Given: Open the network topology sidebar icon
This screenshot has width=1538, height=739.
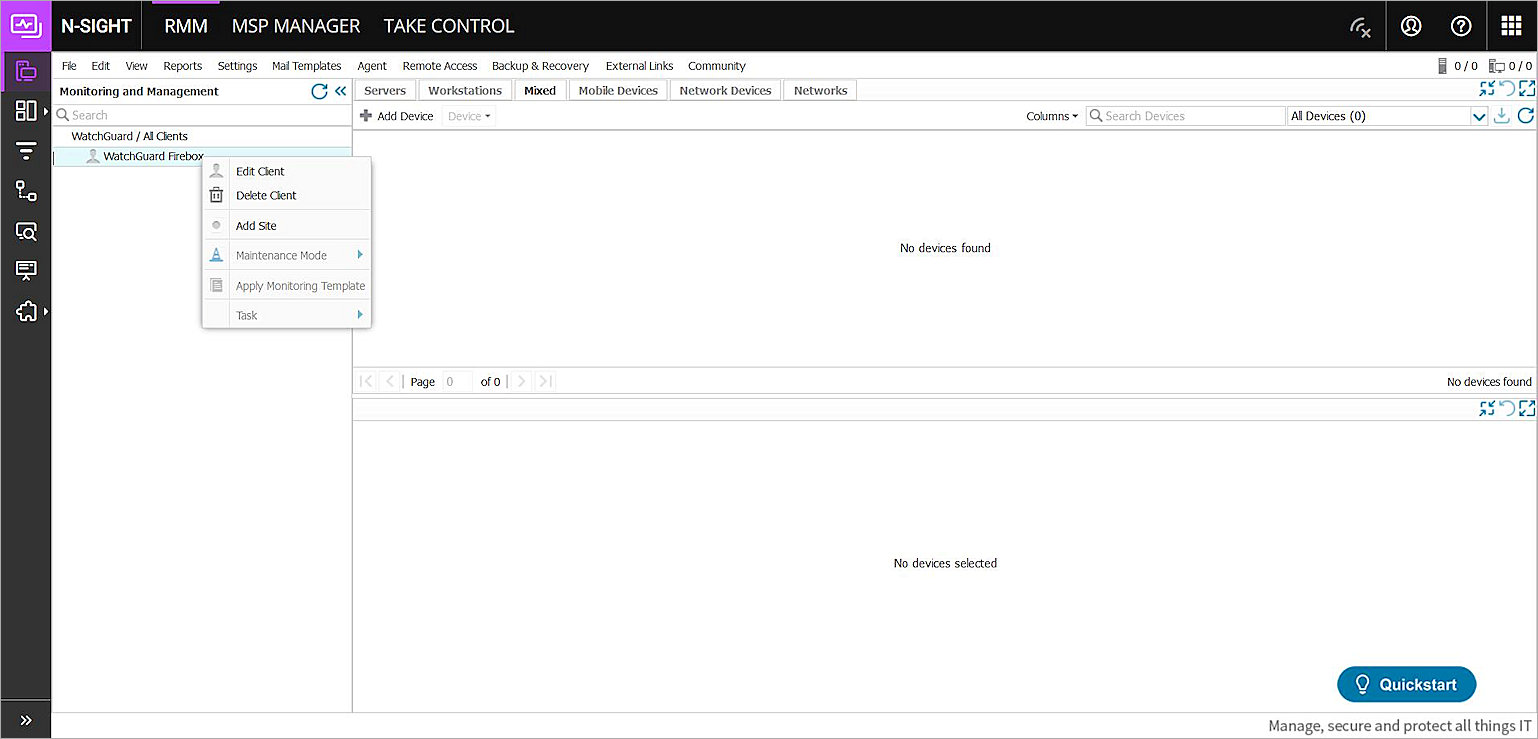Looking at the screenshot, I should [x=26, y=191].
